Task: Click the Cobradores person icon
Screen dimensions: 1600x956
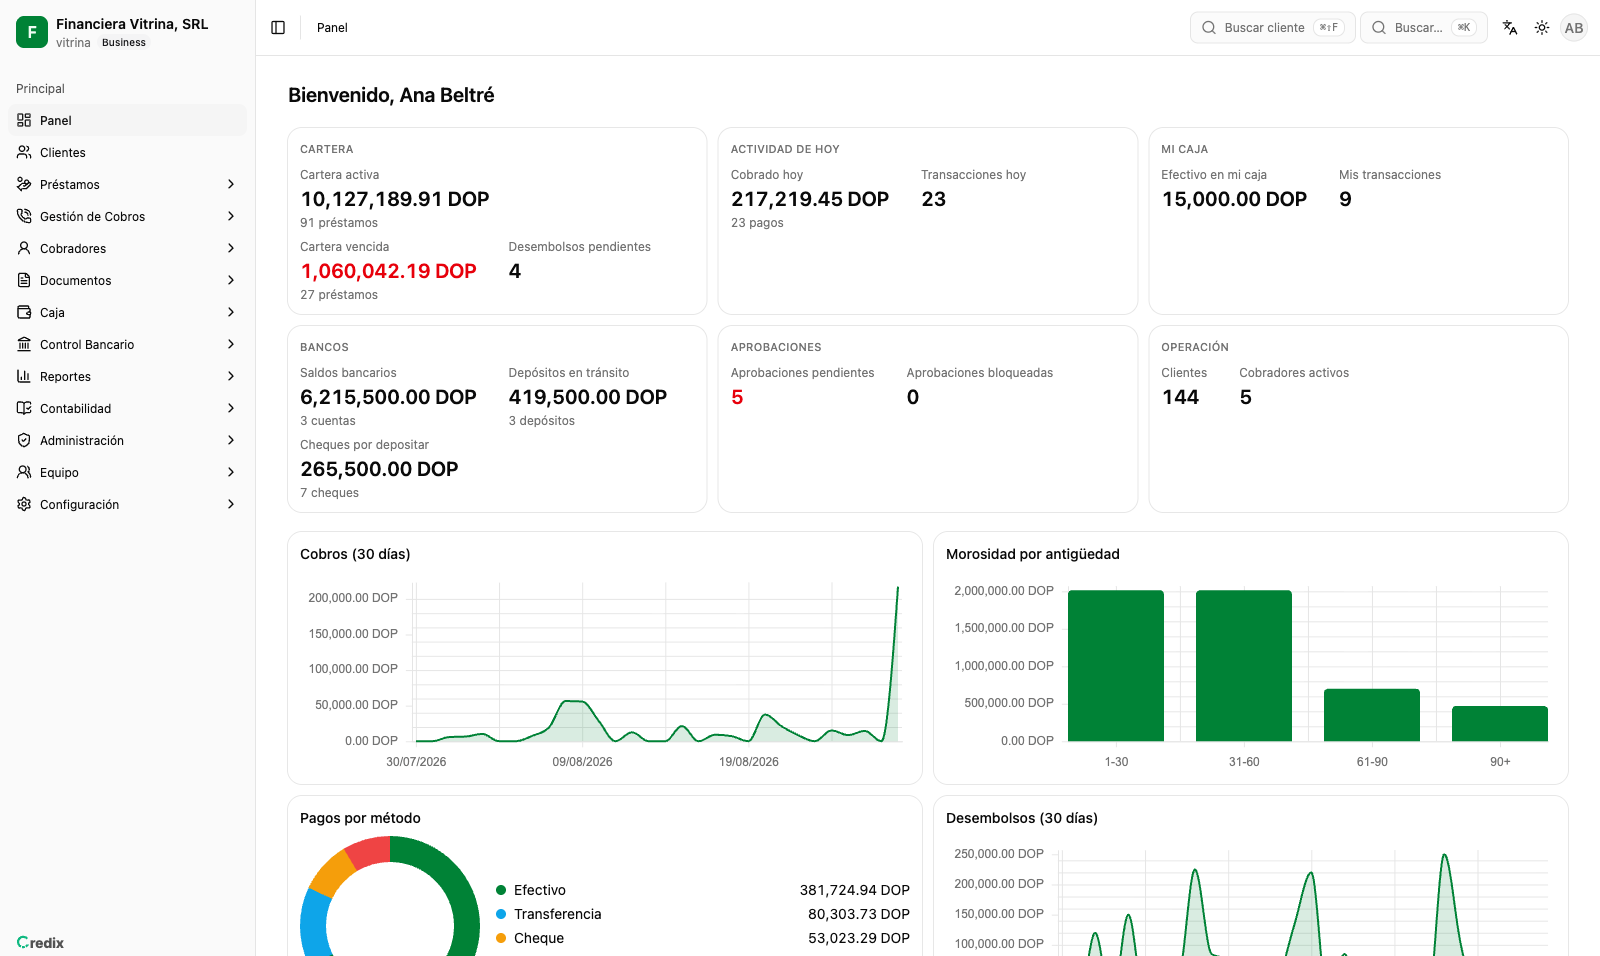Action: point(24,248)
